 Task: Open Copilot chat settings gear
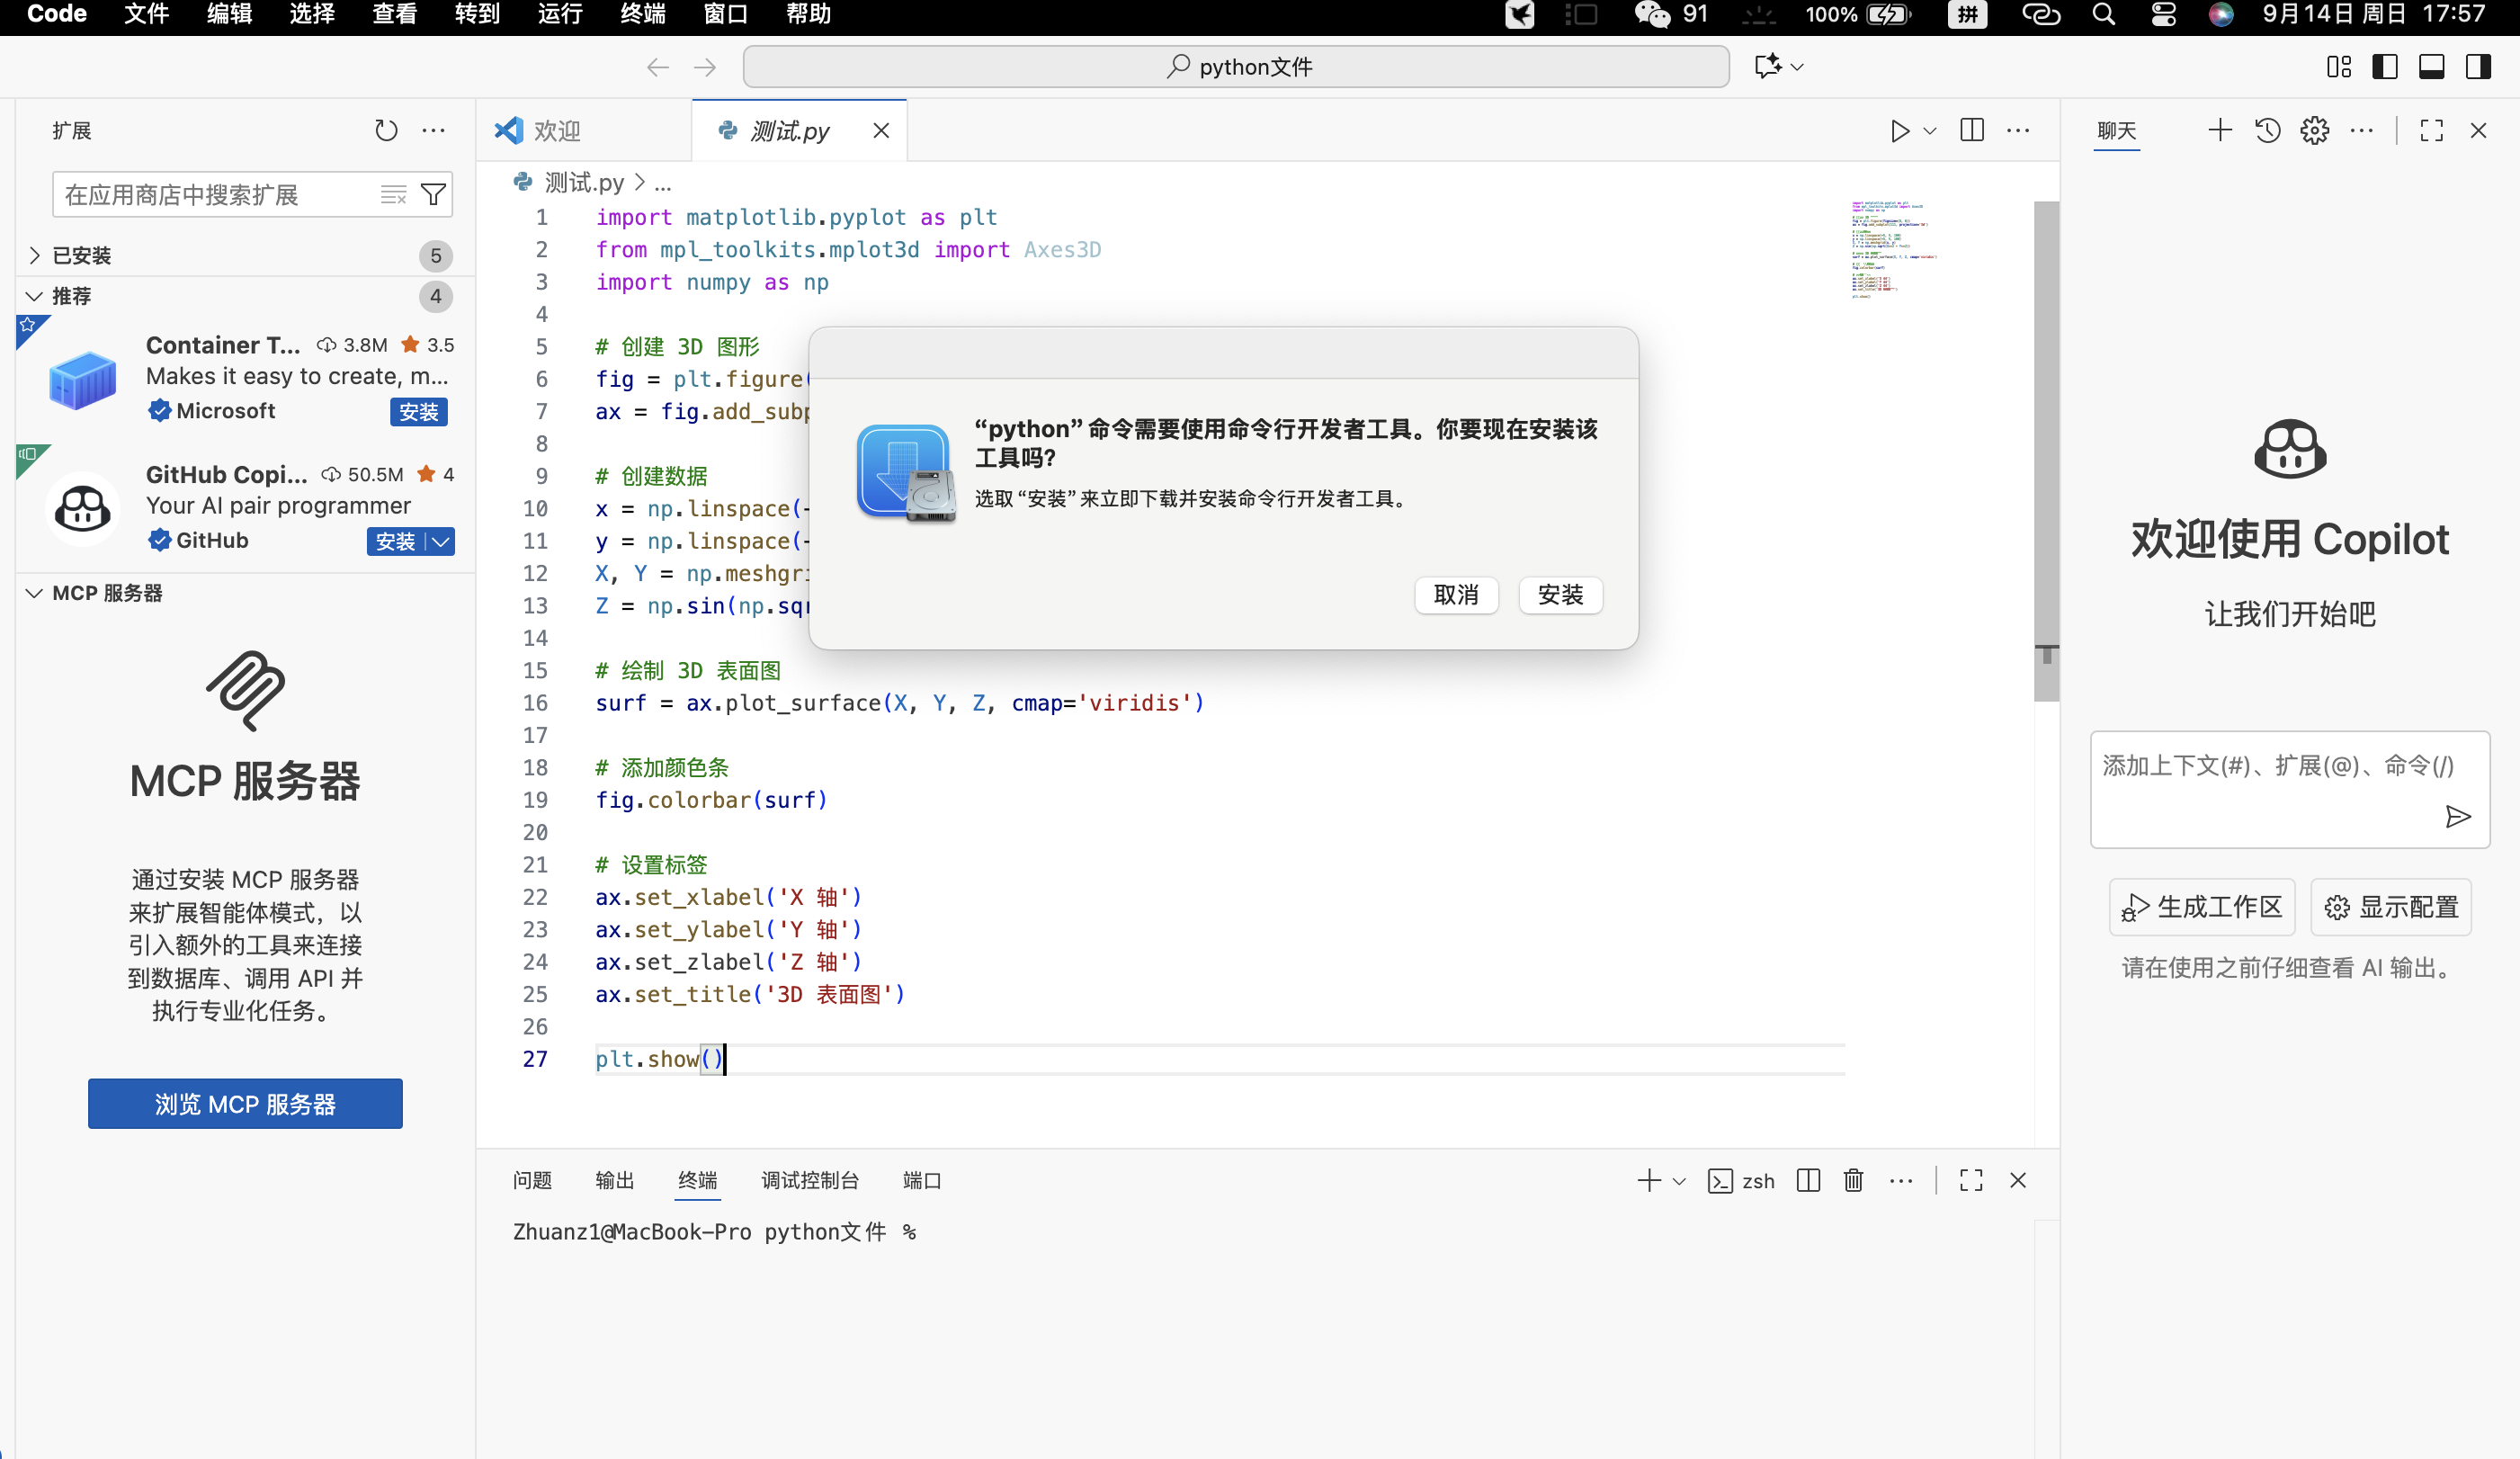click(x=2315, y=130)
